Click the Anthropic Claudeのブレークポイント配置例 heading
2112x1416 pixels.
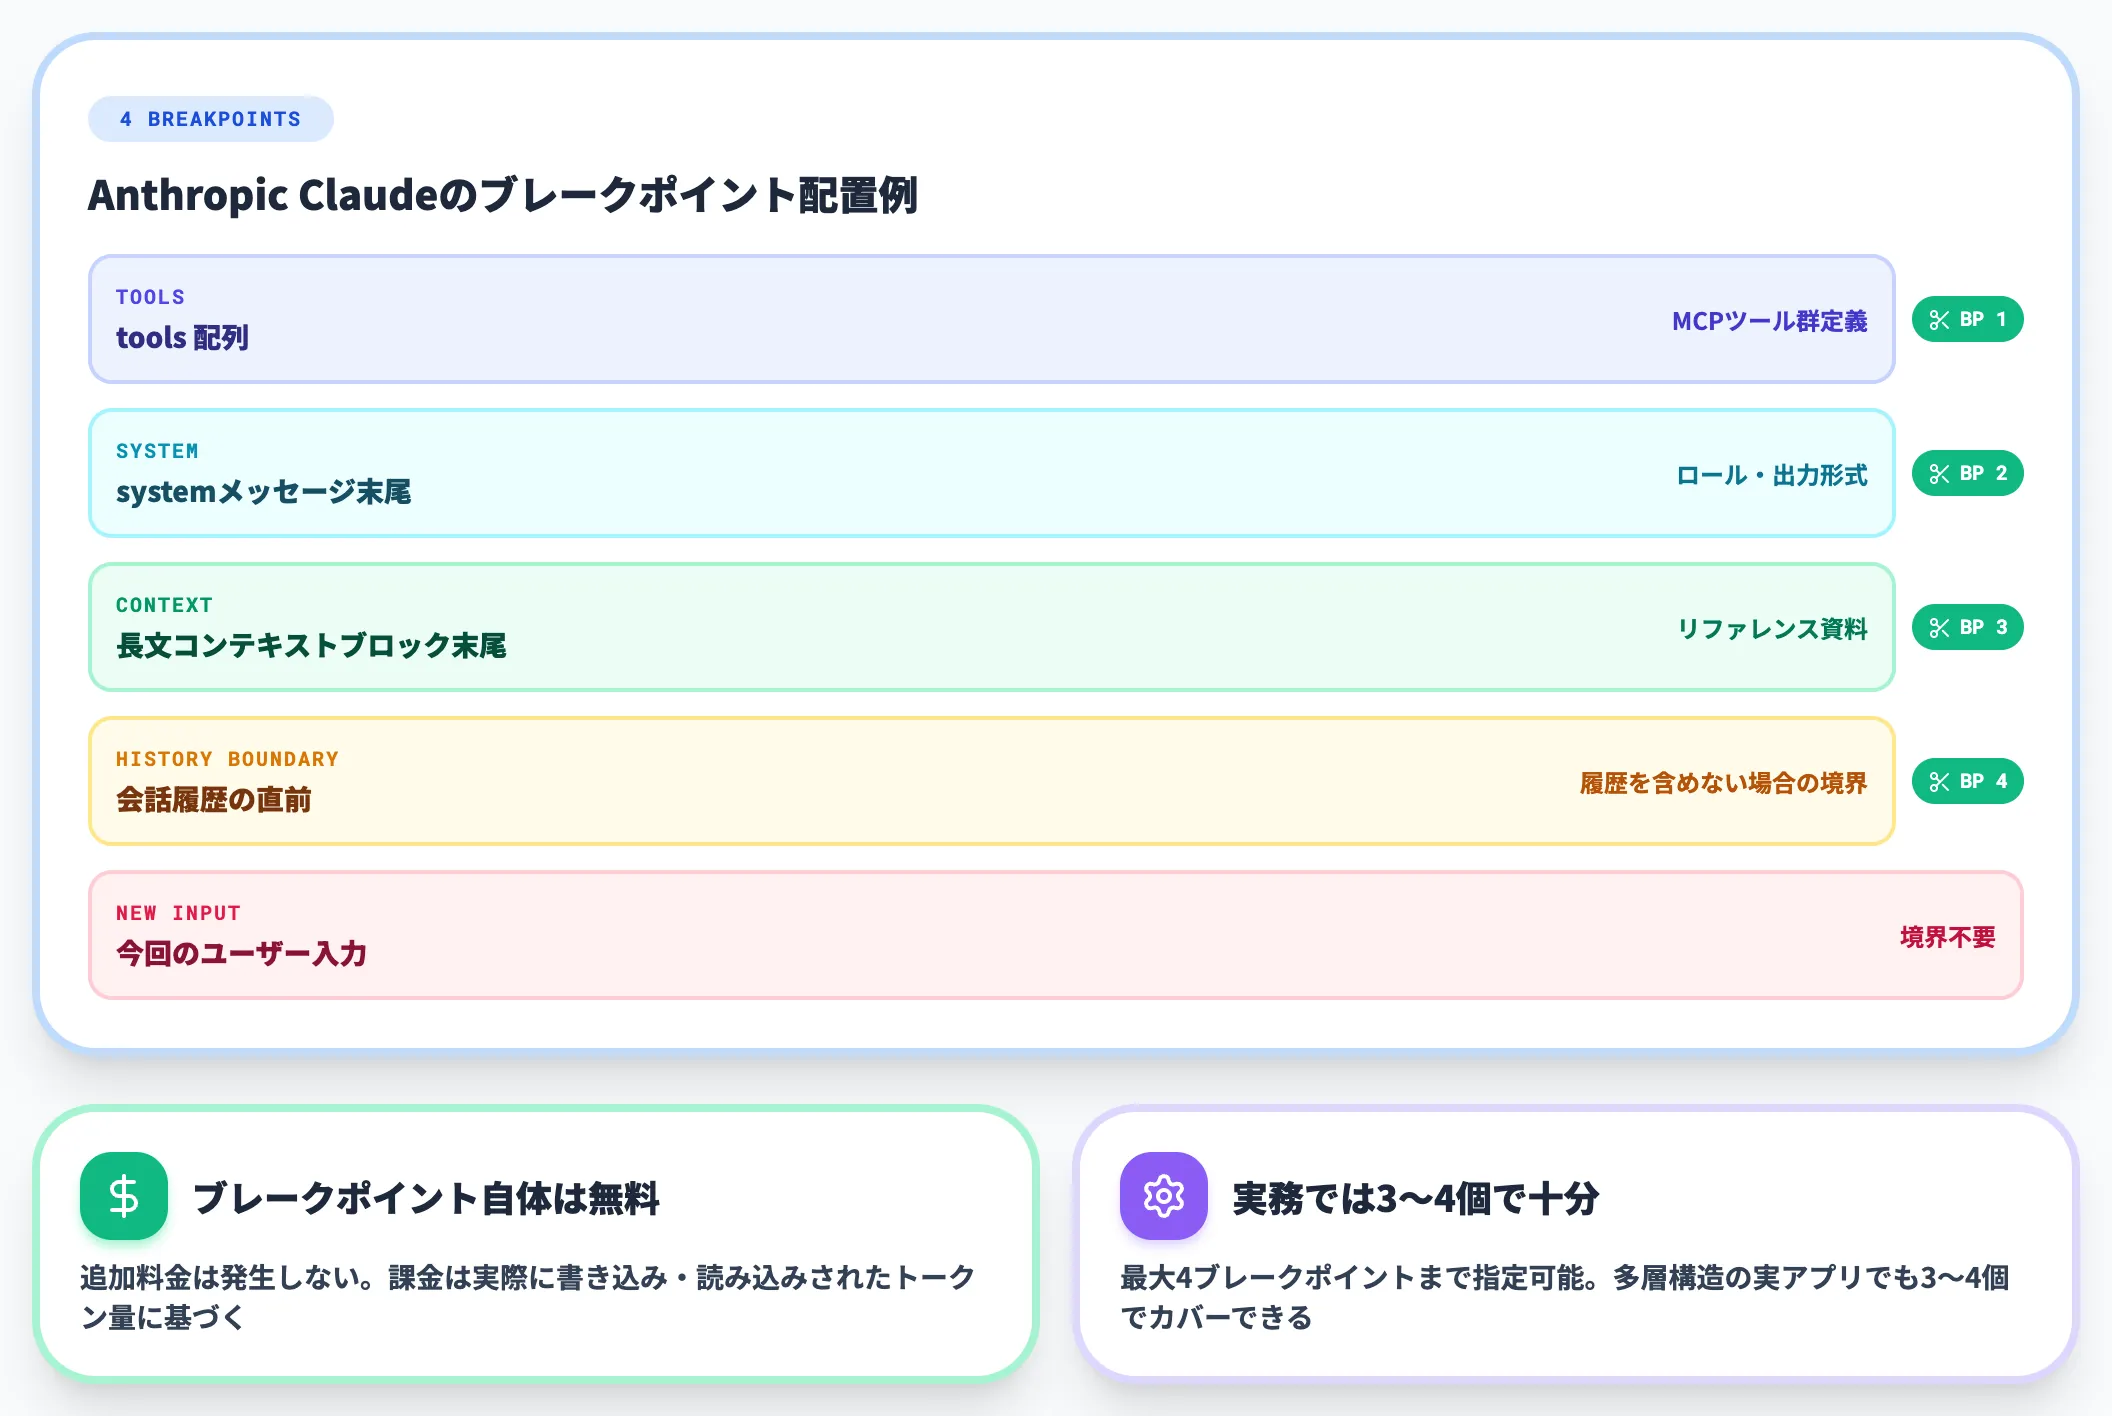coord(503,195)
